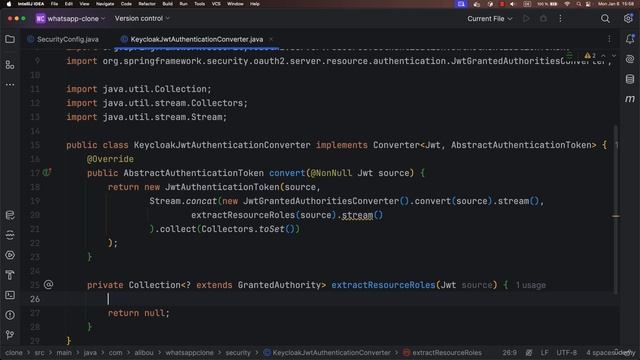Open the Build menu
Screen dimensions: 640x360
point(167,4)
